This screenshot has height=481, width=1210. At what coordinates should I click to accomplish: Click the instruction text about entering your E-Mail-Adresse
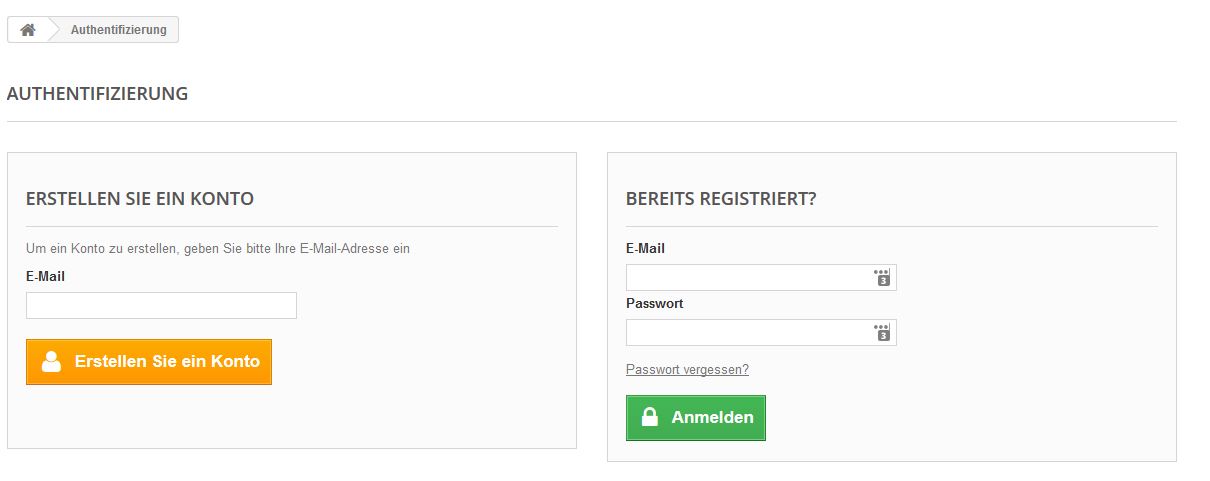pyautogui.click(x=218, y=249)
